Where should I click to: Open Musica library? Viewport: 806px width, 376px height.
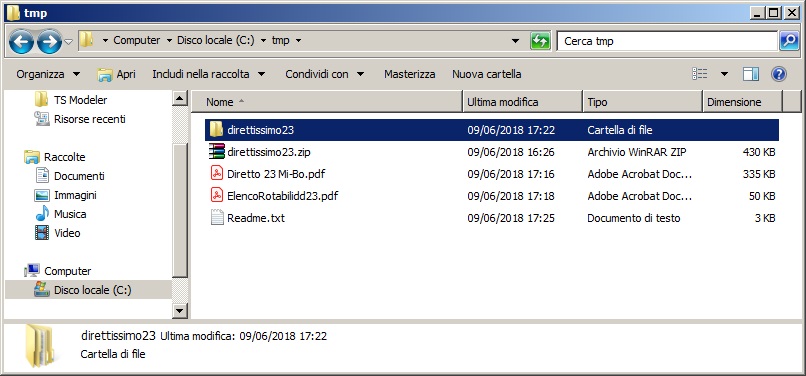click(x=70, y=214)
